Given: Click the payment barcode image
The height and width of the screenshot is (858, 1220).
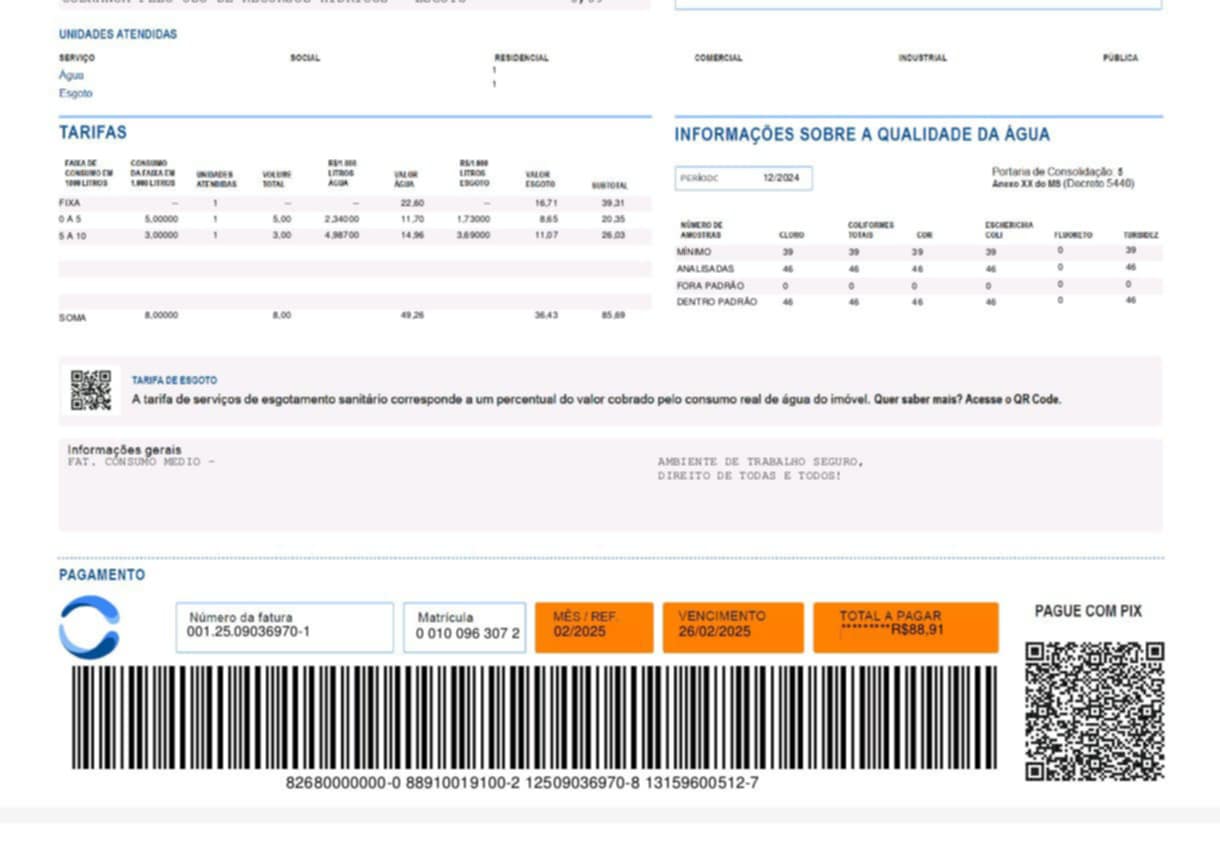Looking at the screenshot, I should tap(534, 717).
